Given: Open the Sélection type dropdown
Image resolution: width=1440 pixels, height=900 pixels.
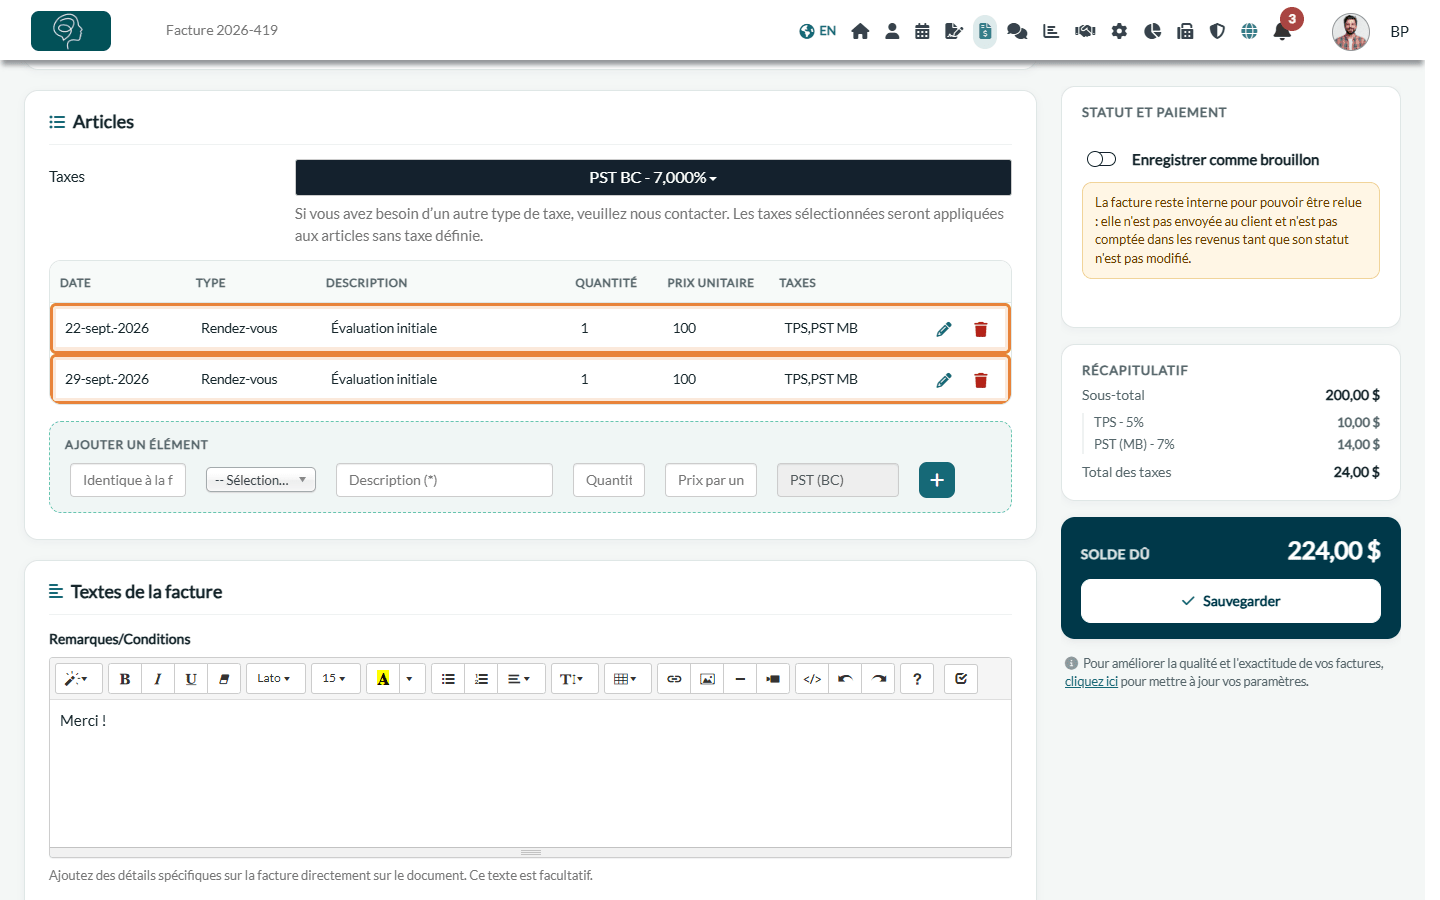Looking at the screenshot, I should [x=261, y=480].
